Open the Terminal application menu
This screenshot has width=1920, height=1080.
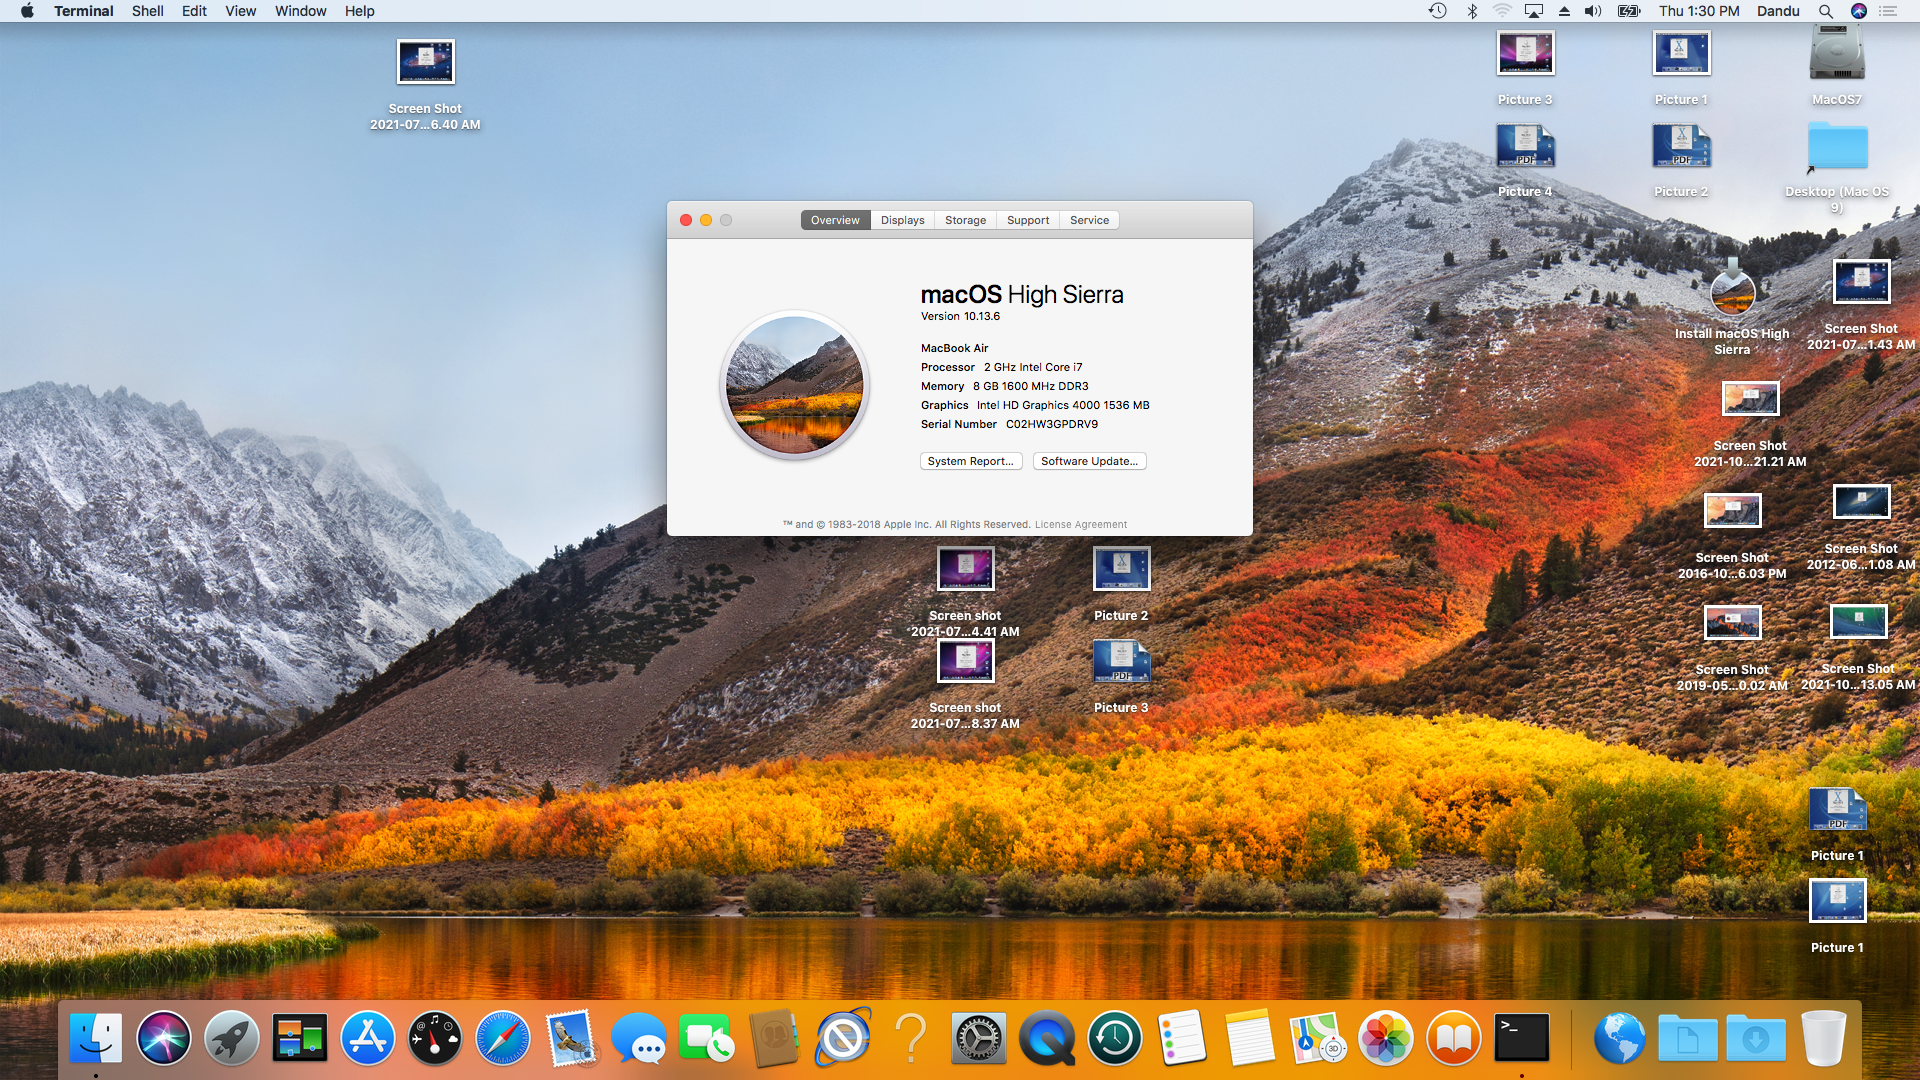83,11
